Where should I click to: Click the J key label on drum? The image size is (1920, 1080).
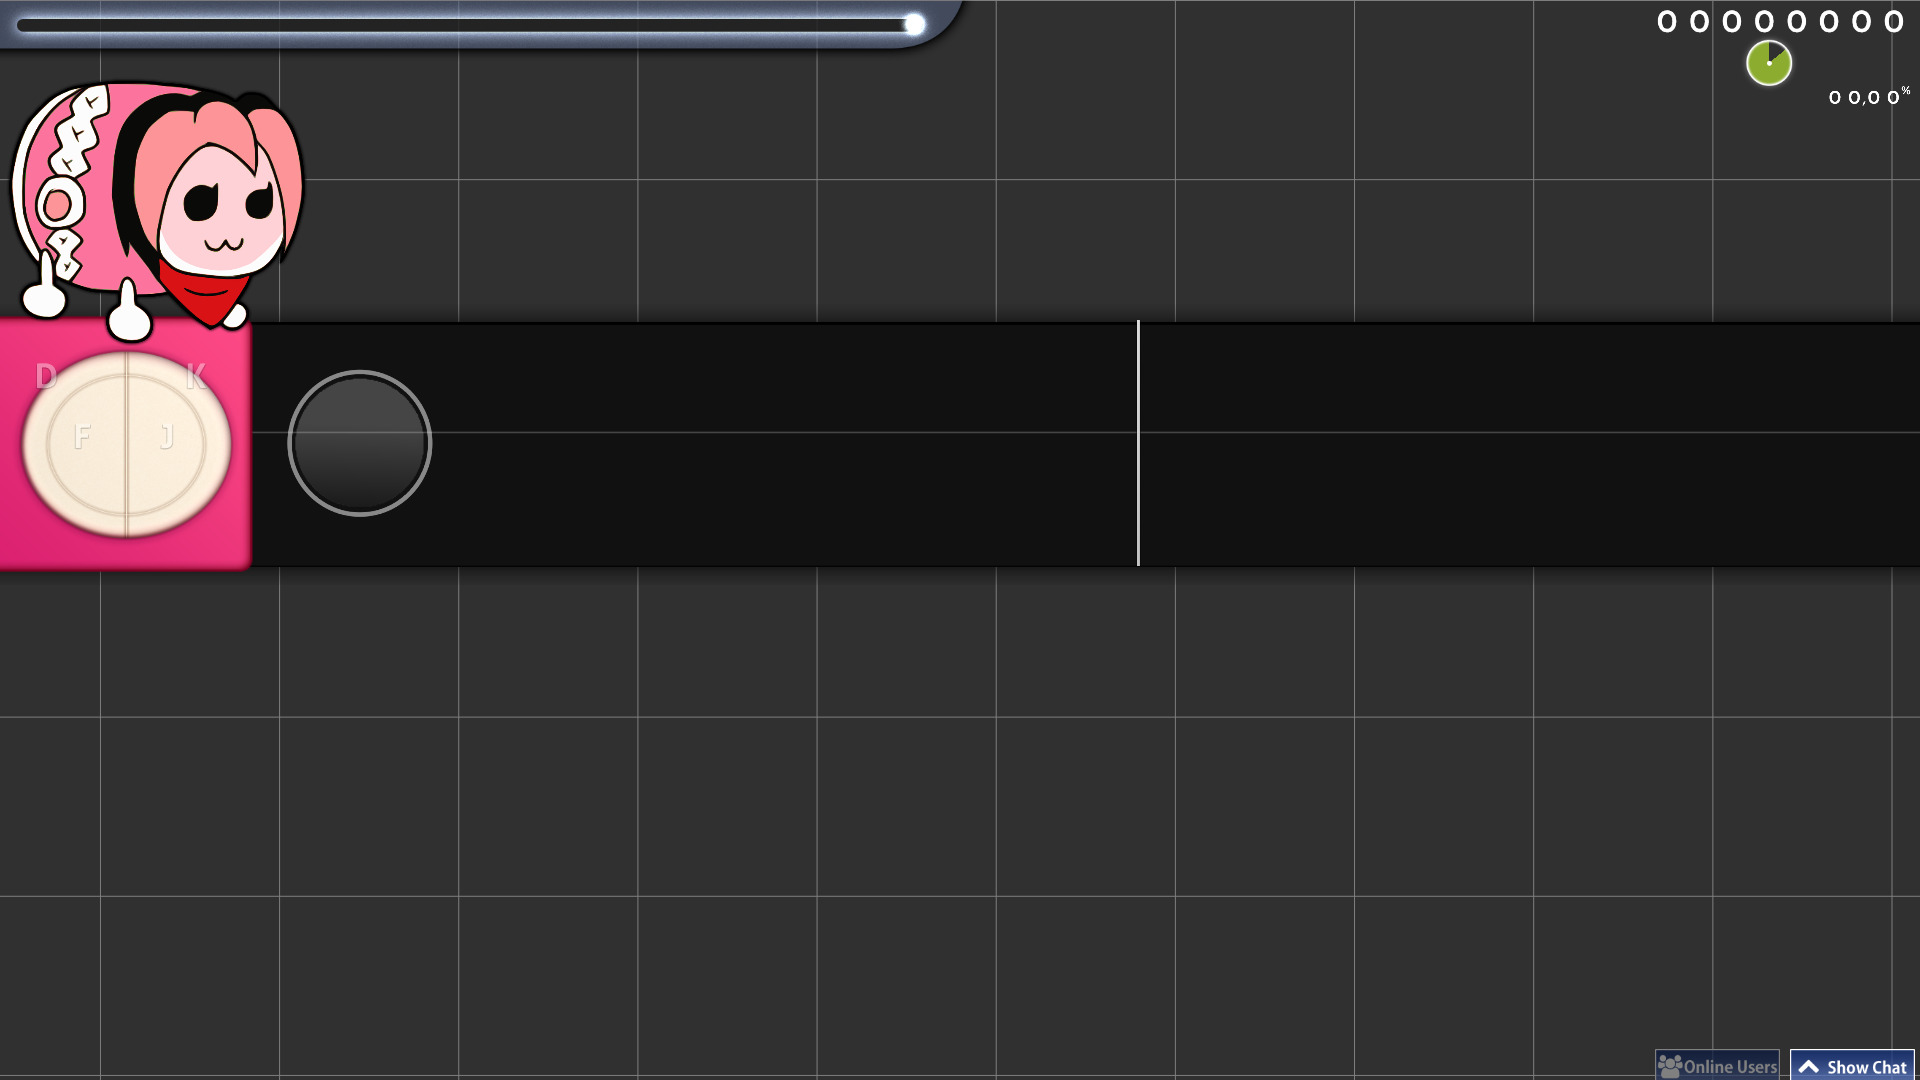[167, 436]
